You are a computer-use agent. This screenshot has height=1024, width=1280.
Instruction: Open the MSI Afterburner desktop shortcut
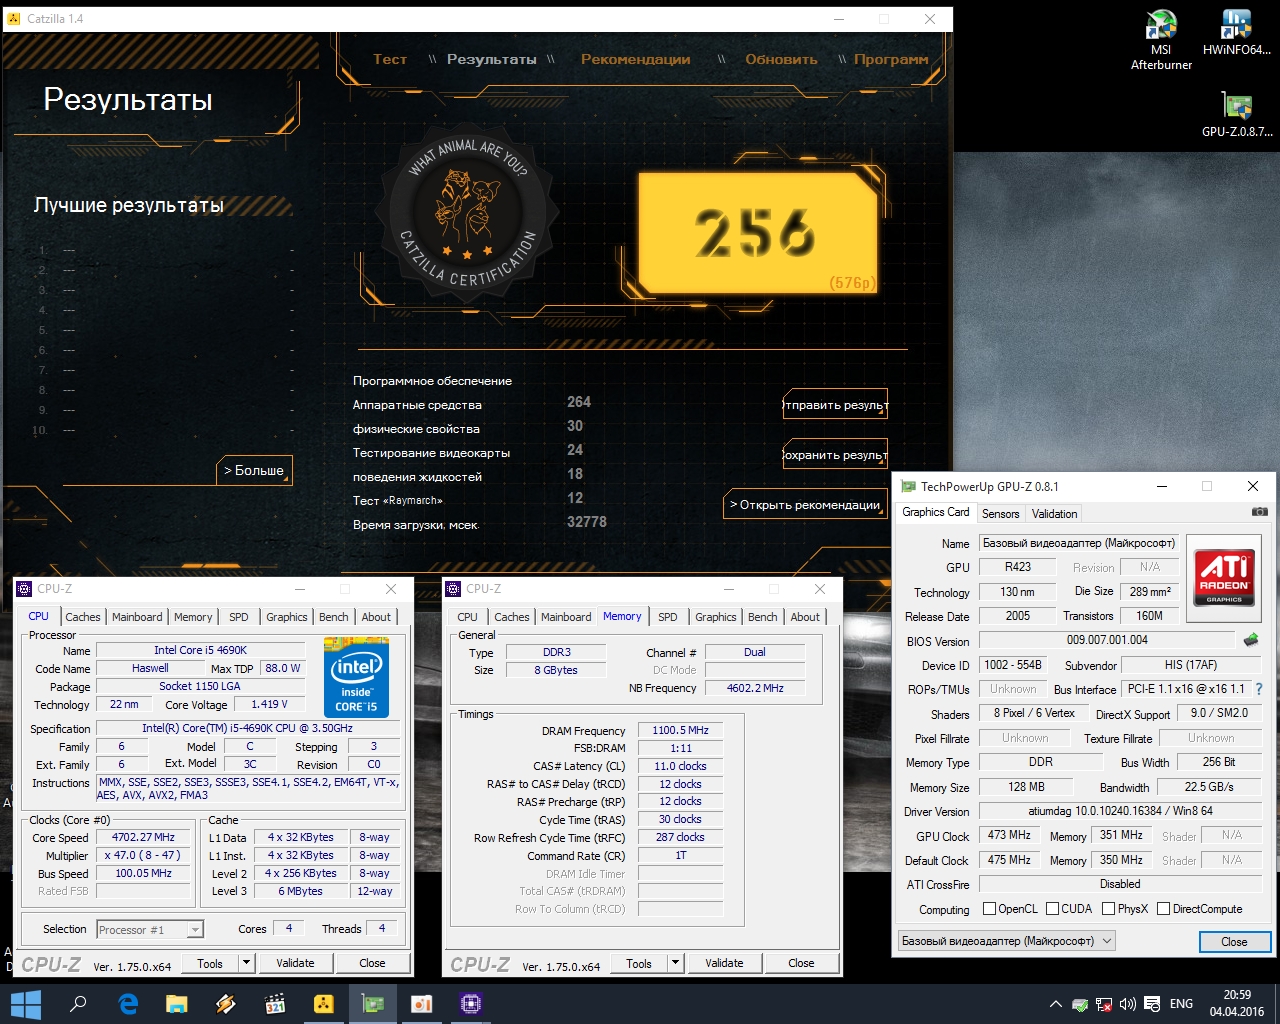(1161, 40)
